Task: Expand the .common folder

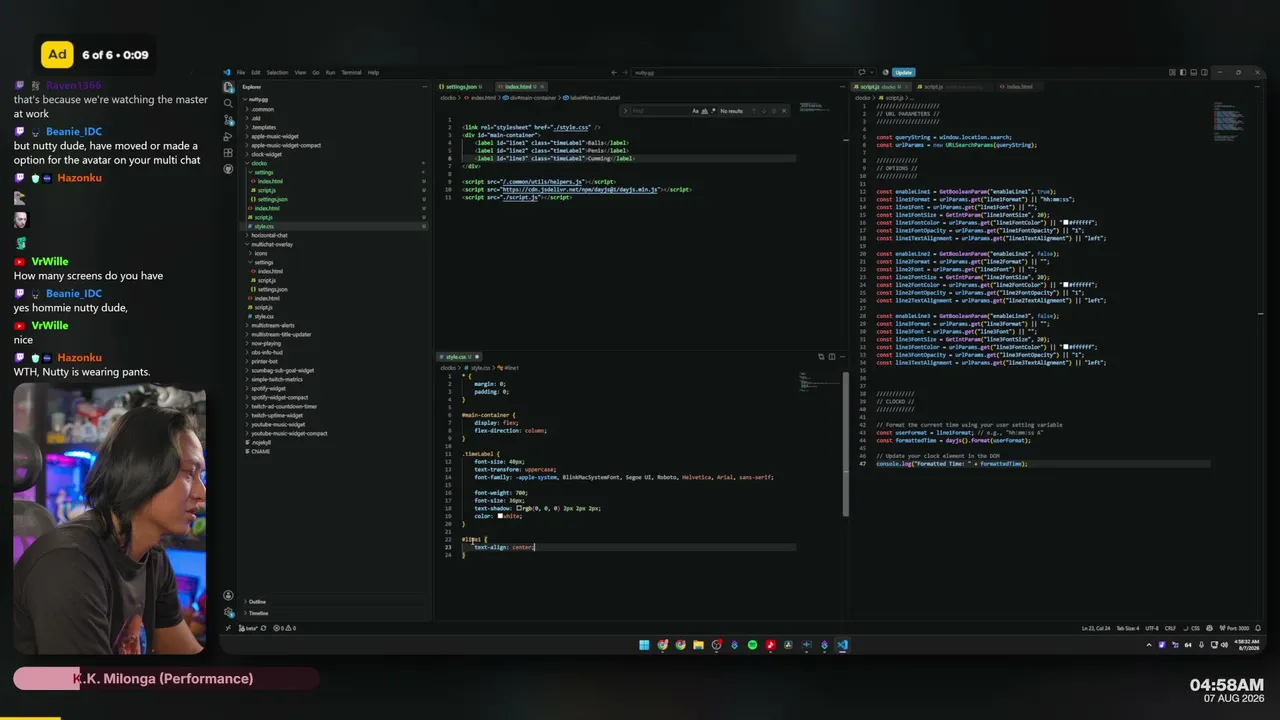Action: (262, 109)
